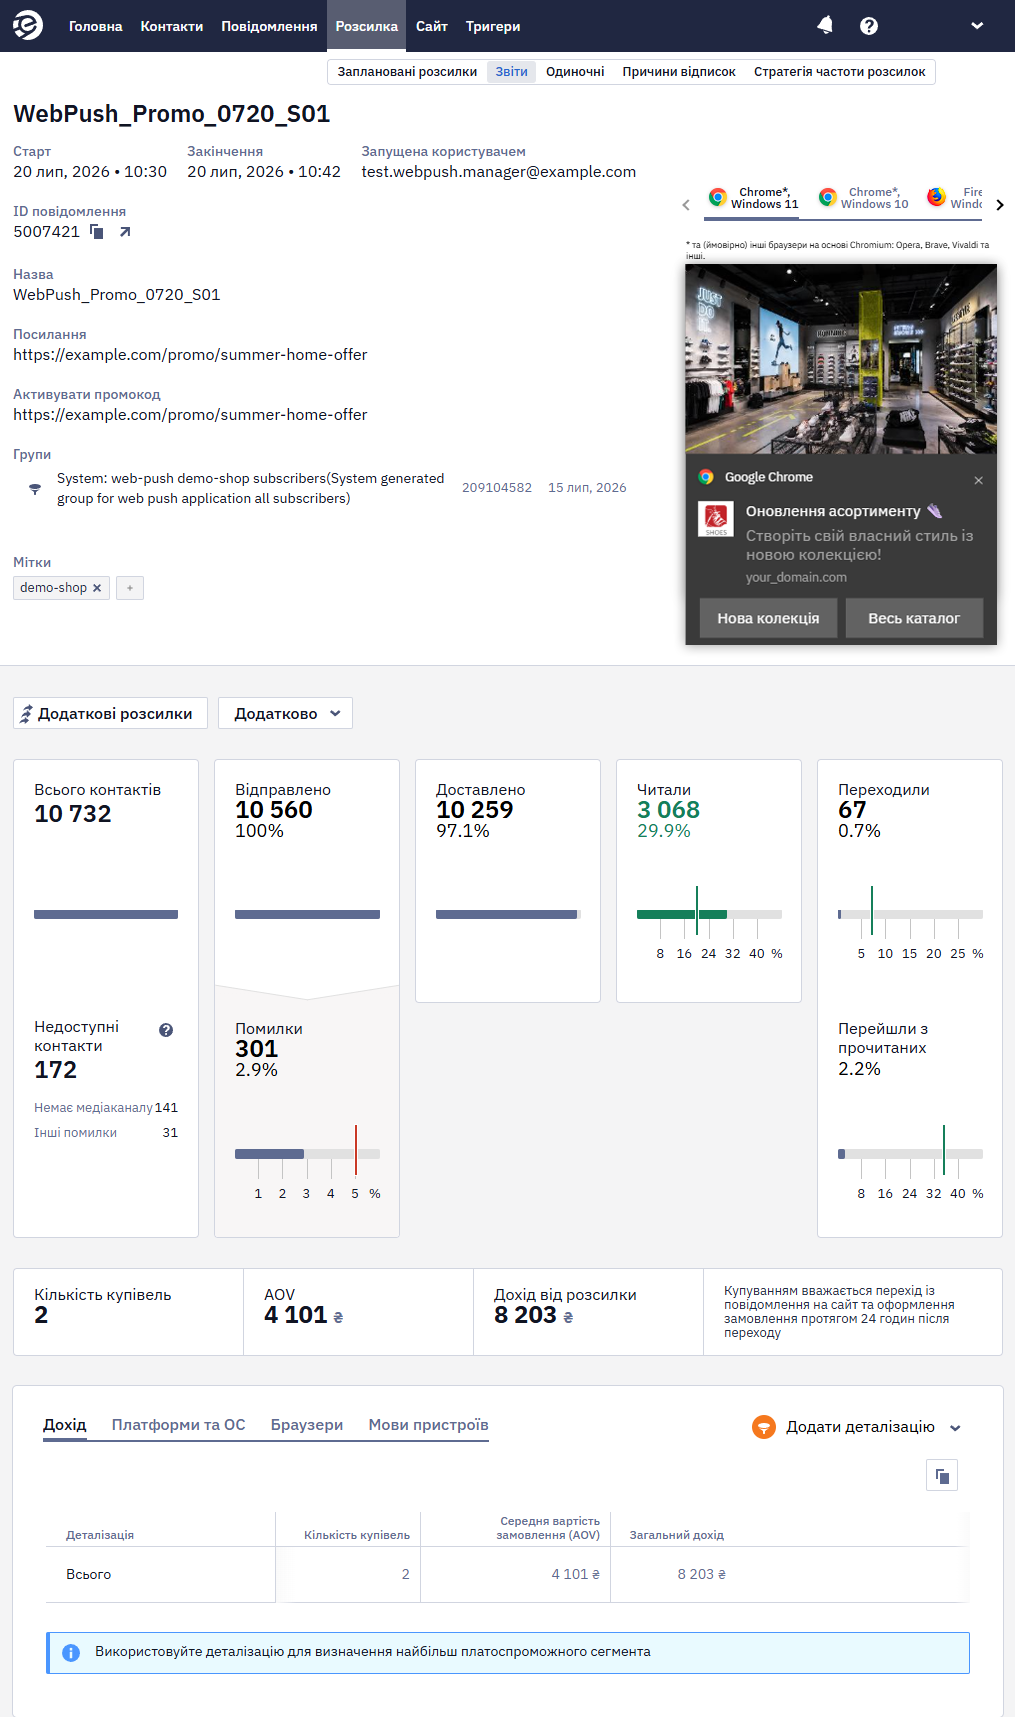Open Додаткові розсилки button

pos(110,713)
